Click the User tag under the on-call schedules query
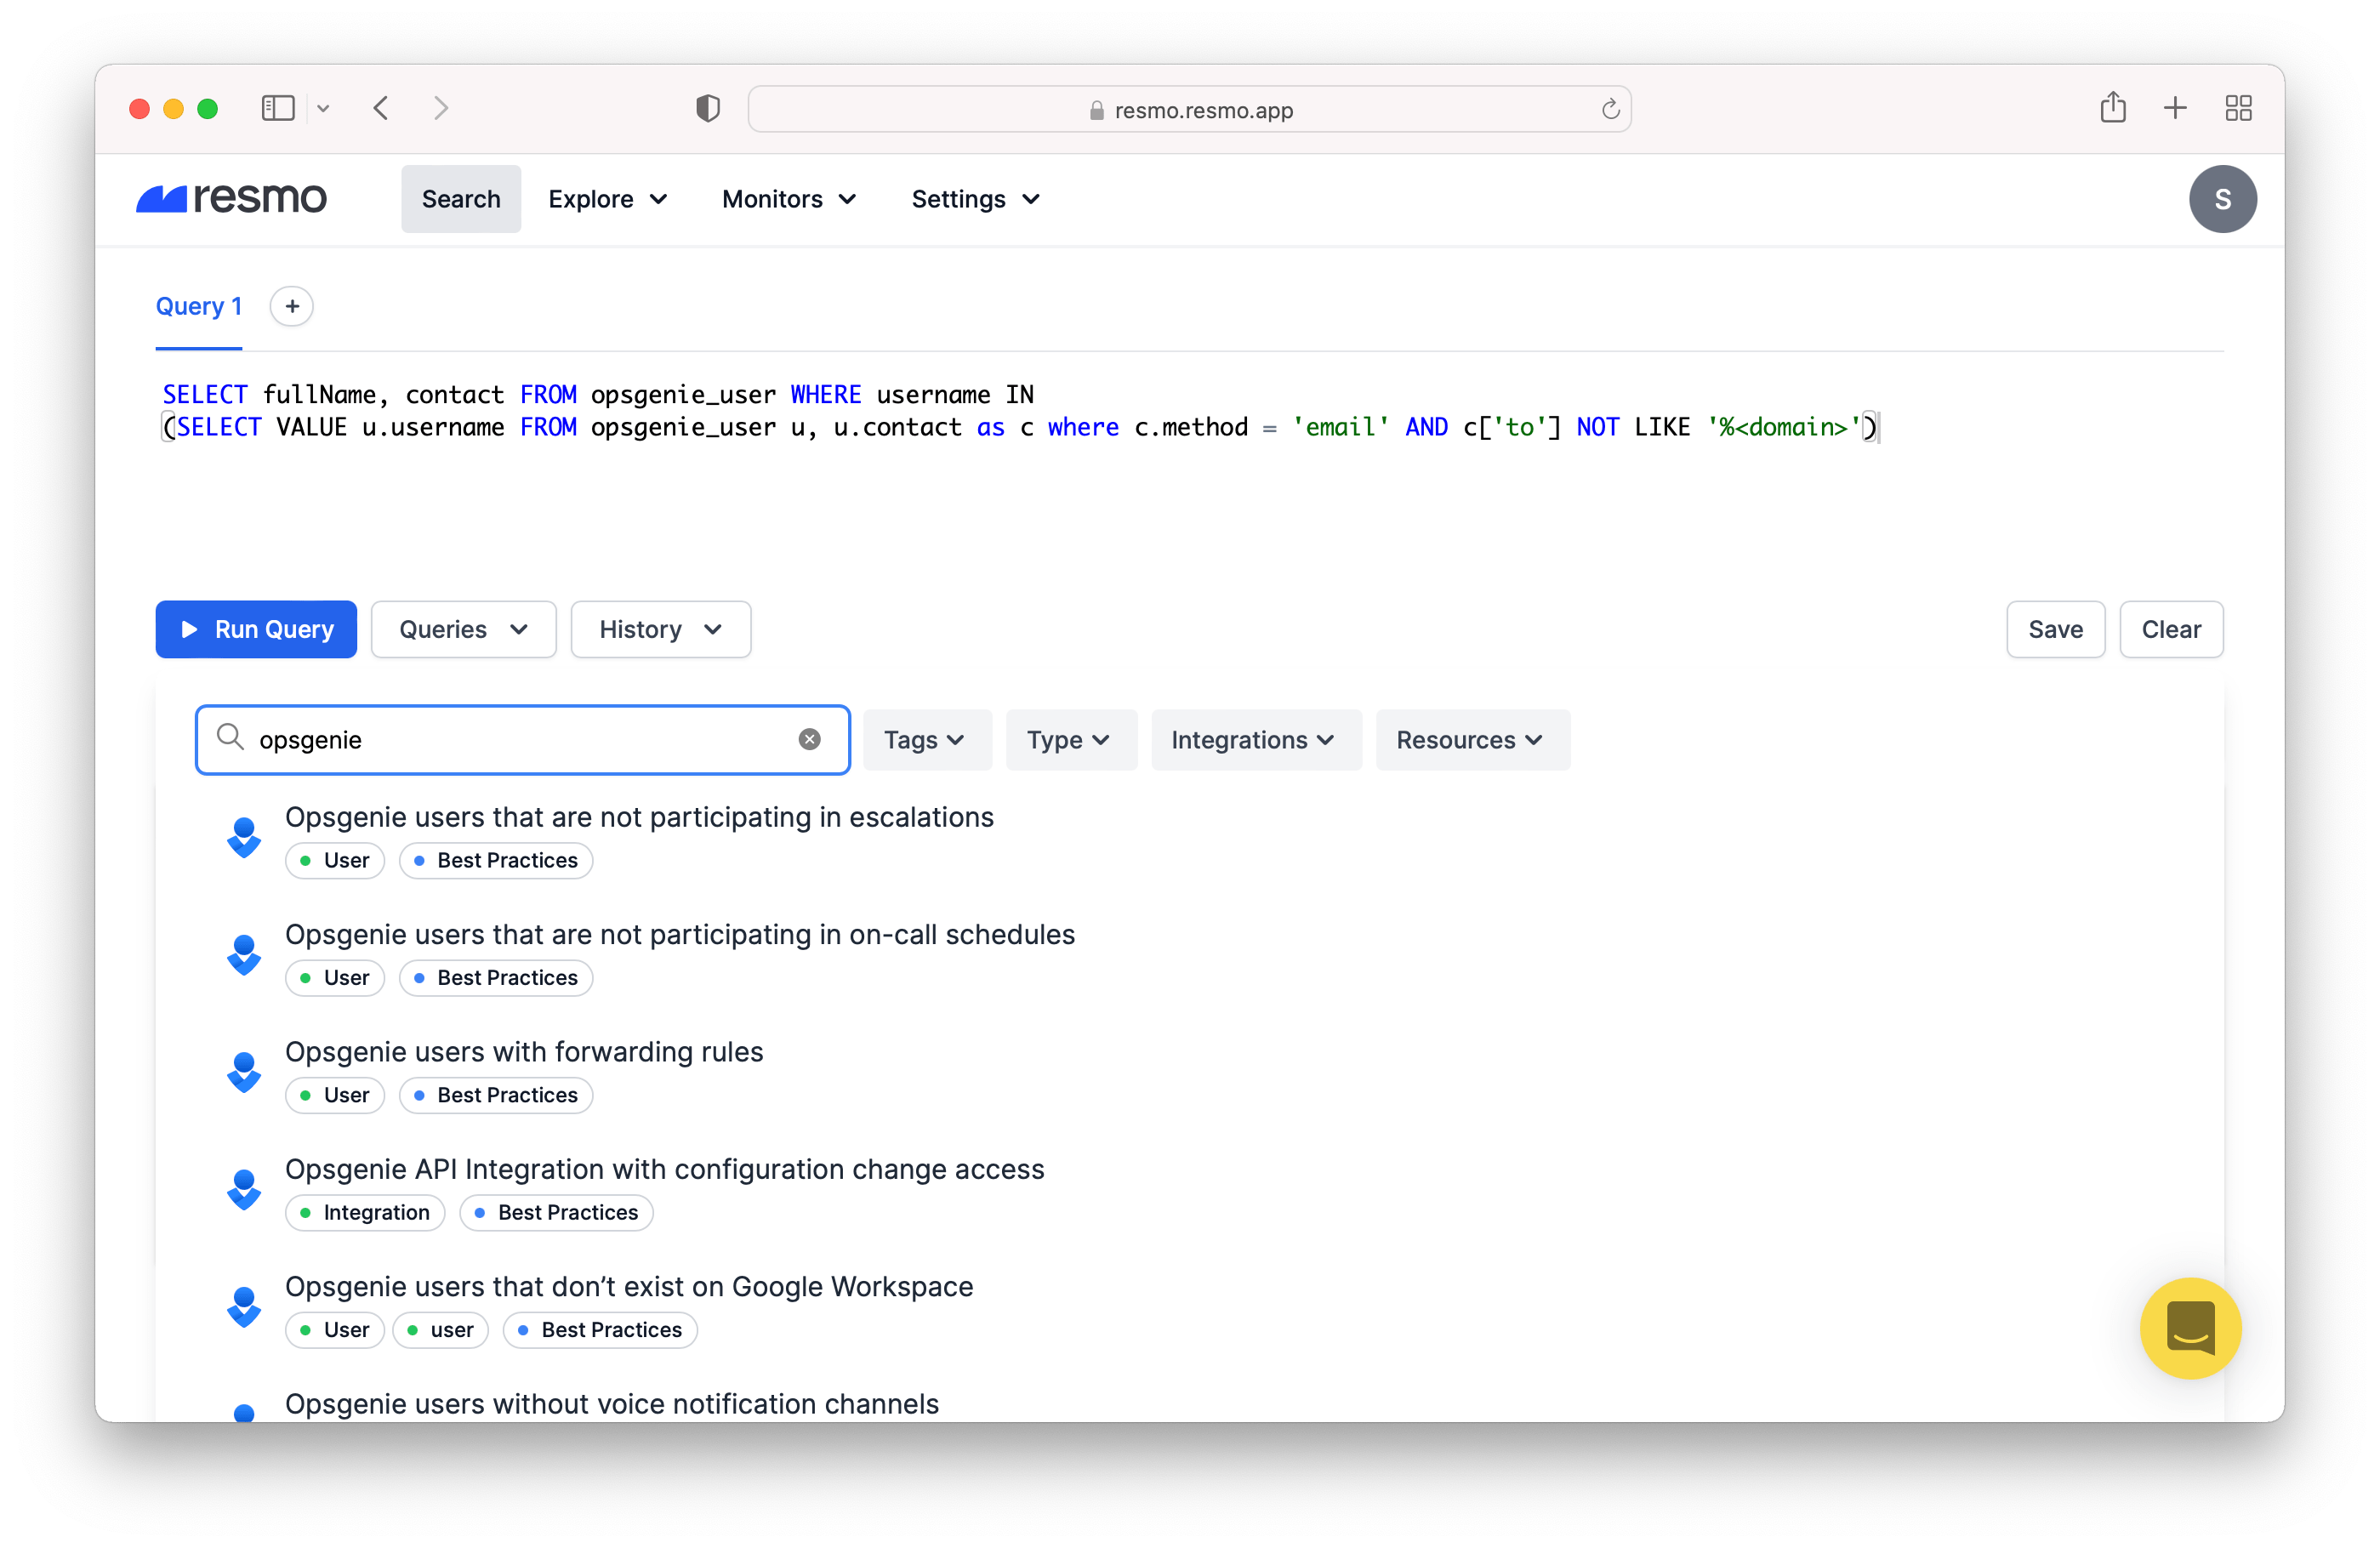Screen dimensions: 2380x1548 click(334, 977)
